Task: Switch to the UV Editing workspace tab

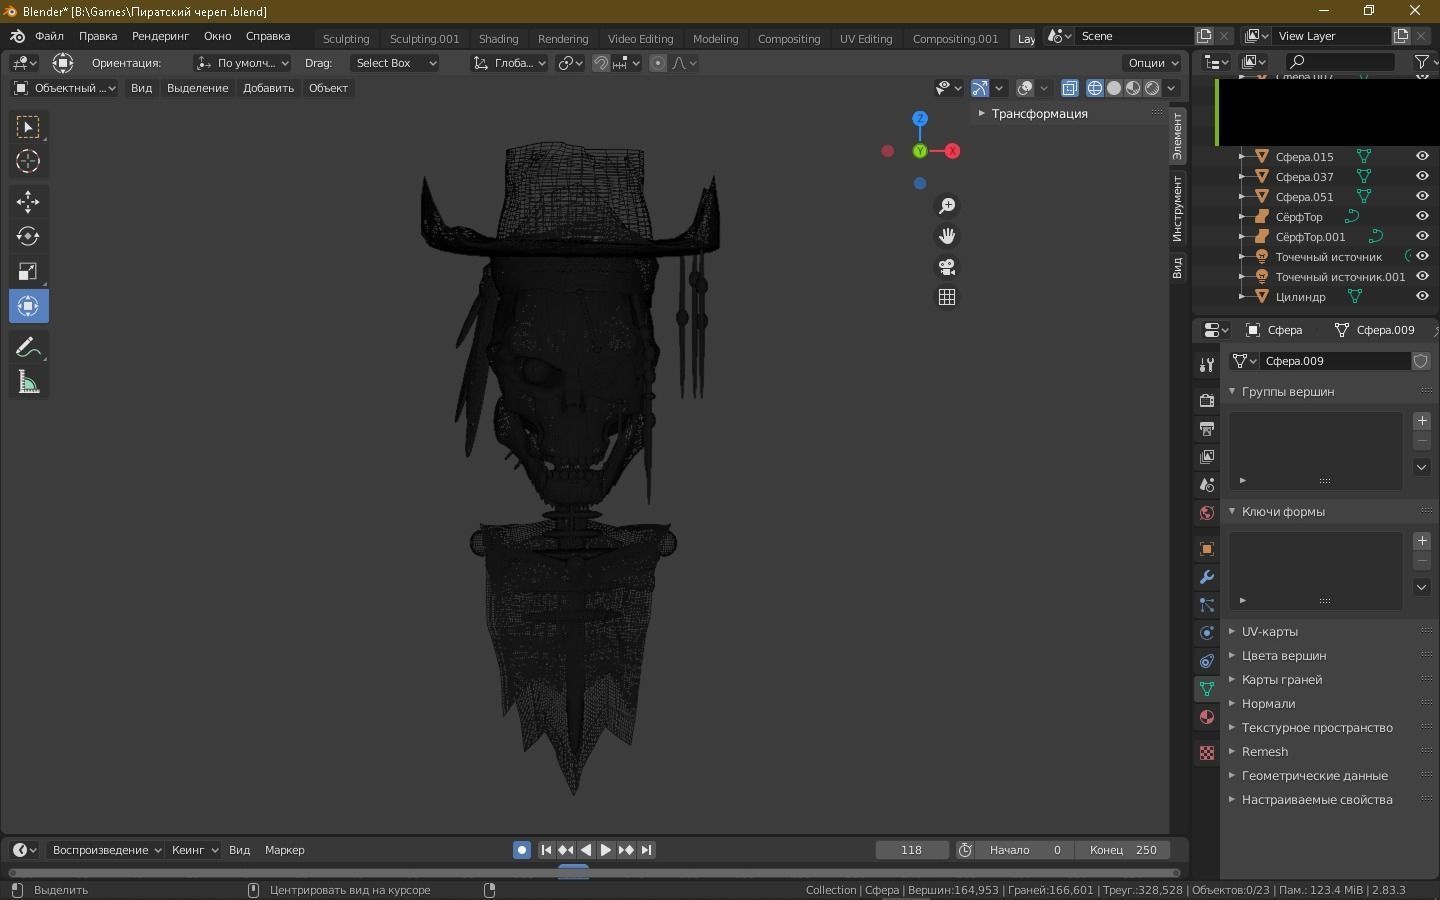Action: point(865,38)
